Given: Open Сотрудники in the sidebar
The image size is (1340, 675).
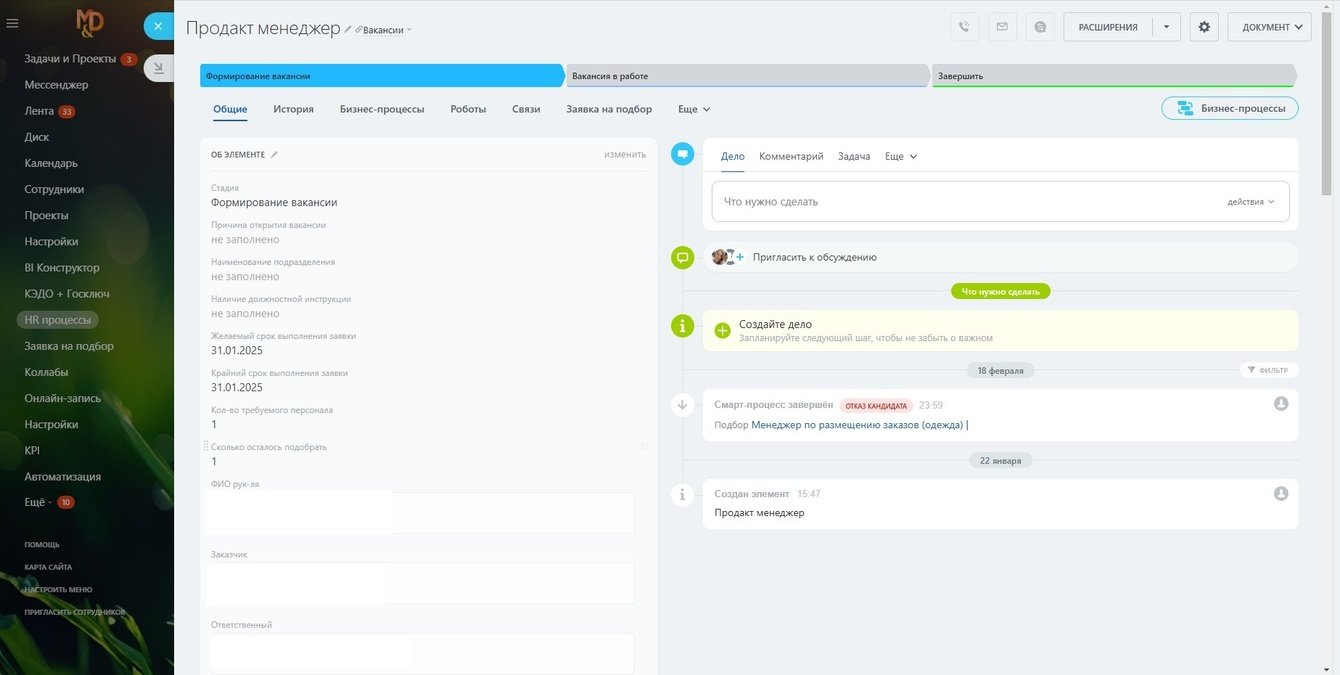Looking at the screenshot, I should pyautogui.click(x=54, y=189).
